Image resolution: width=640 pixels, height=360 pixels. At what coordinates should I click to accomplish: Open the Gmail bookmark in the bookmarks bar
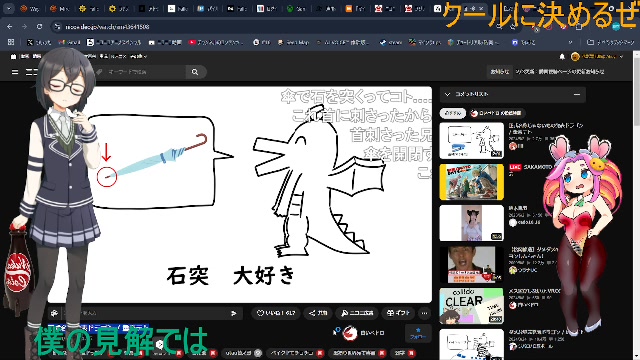tap(69, 42)
